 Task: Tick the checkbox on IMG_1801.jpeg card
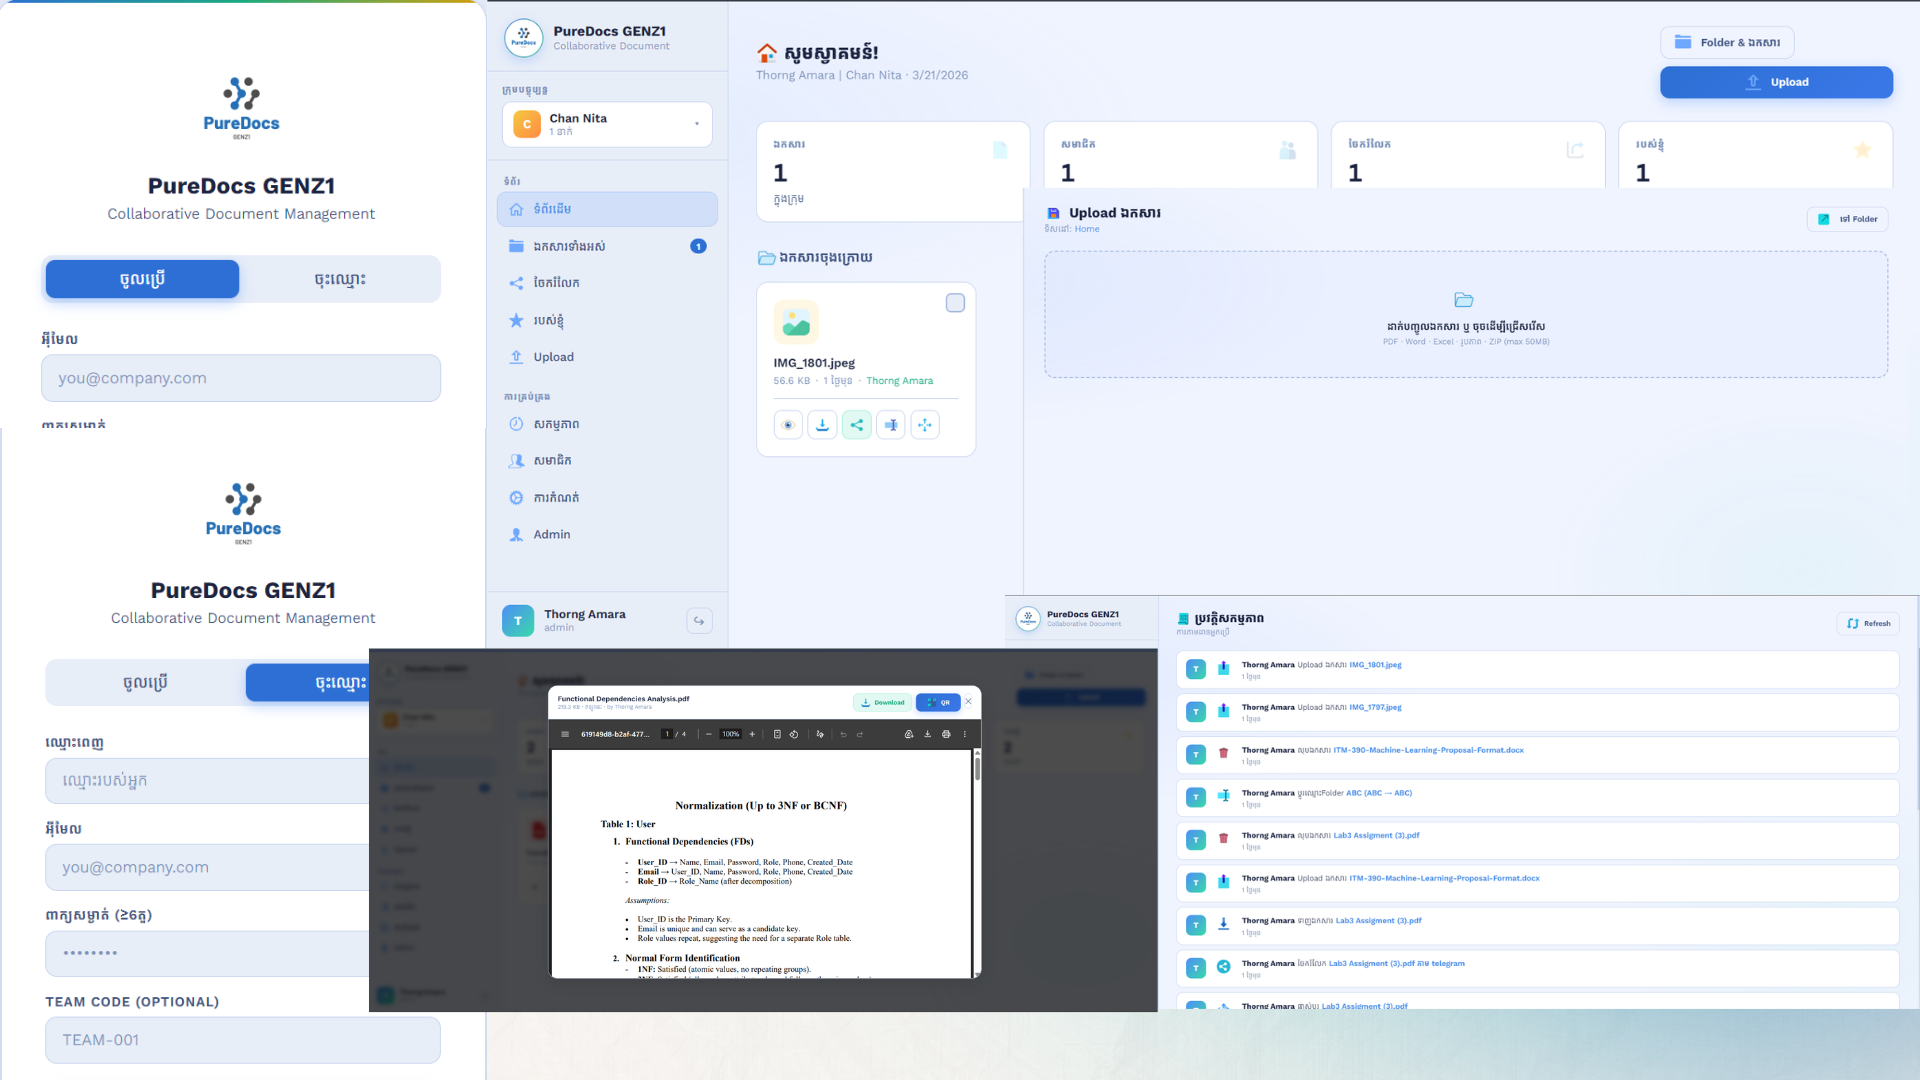click(x=955, y=303)
